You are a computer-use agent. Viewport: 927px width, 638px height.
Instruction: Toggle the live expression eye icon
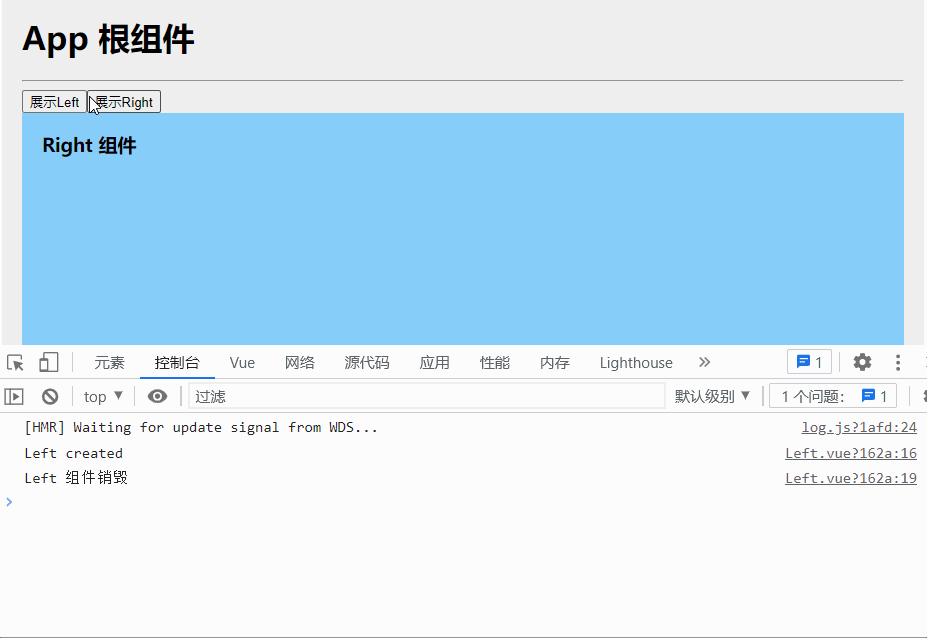pyautogui.click(x=157, y=396)
